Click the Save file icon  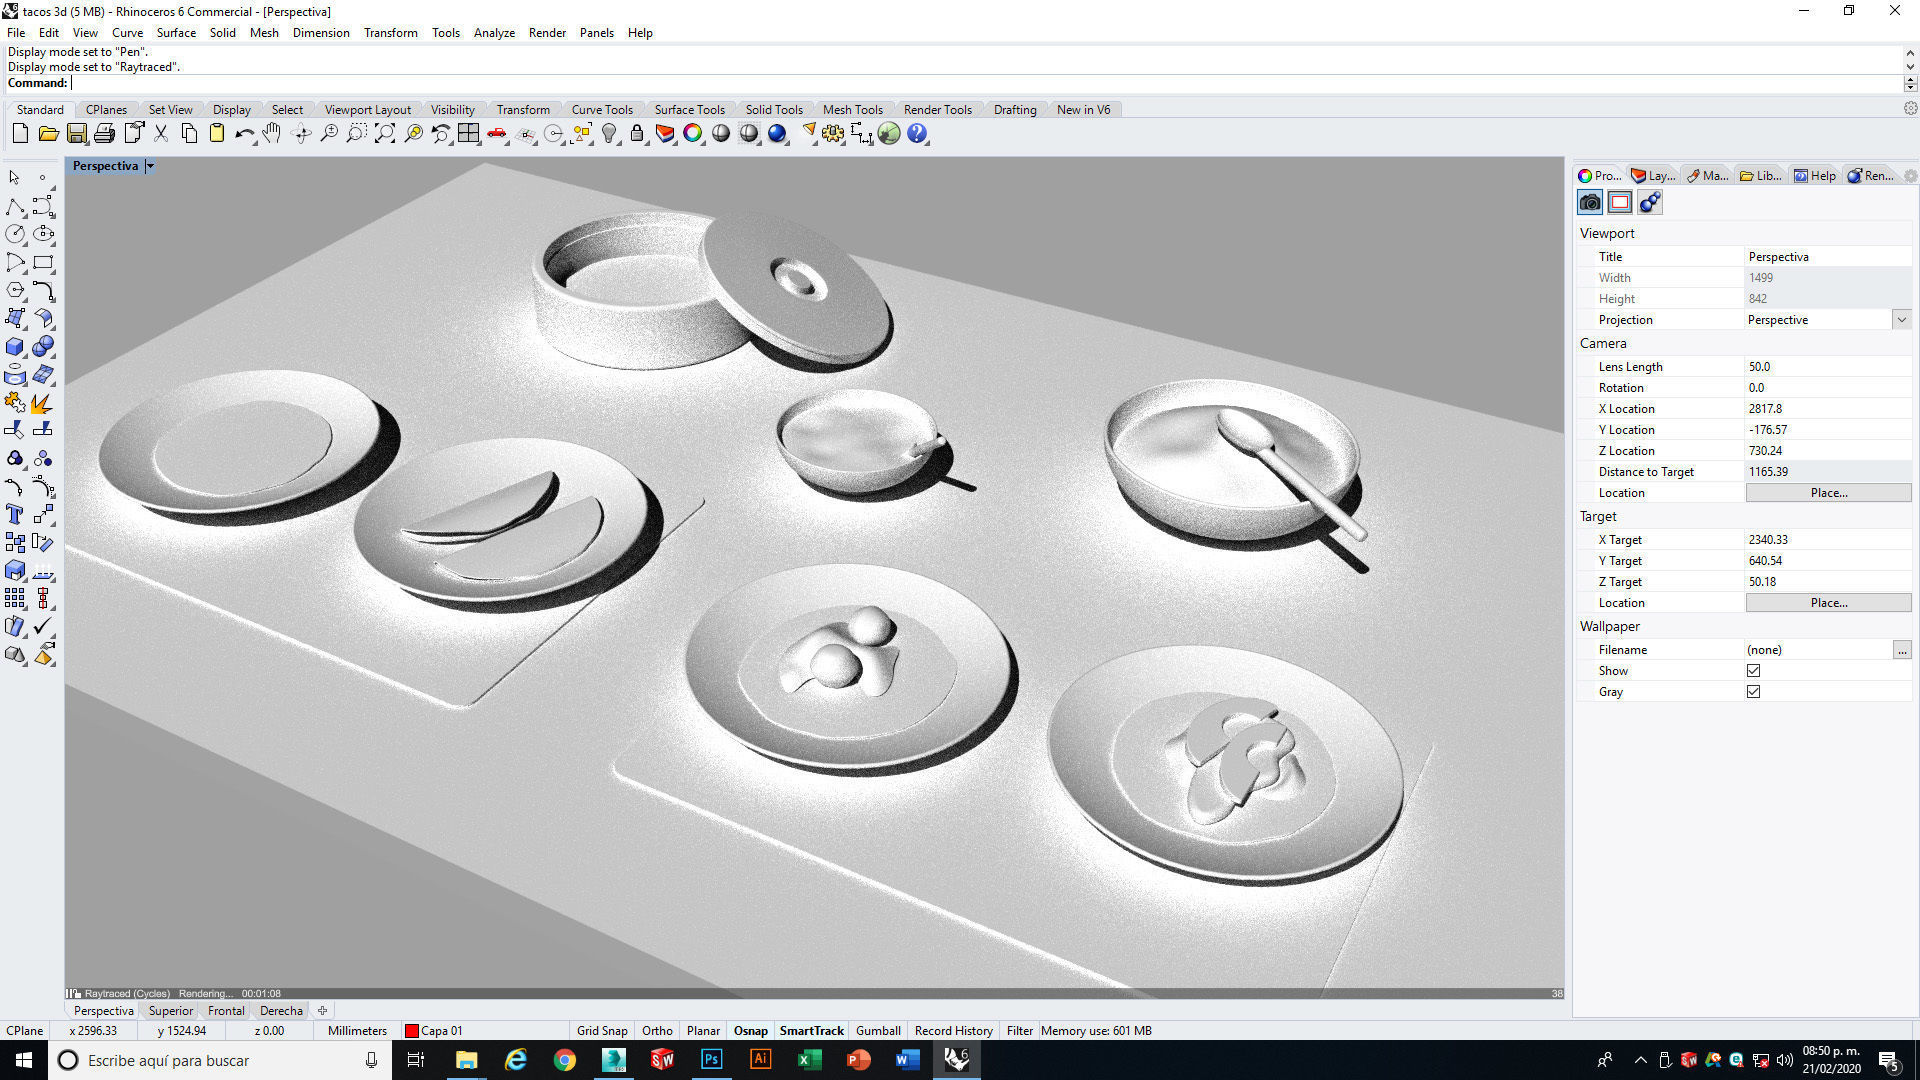click(76, 133)
